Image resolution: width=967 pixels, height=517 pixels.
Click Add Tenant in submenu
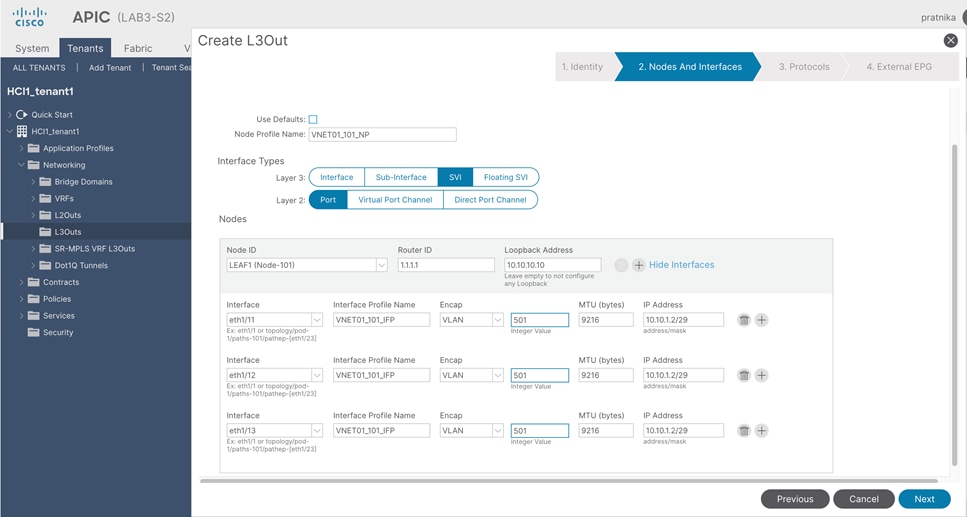(110, 68)
